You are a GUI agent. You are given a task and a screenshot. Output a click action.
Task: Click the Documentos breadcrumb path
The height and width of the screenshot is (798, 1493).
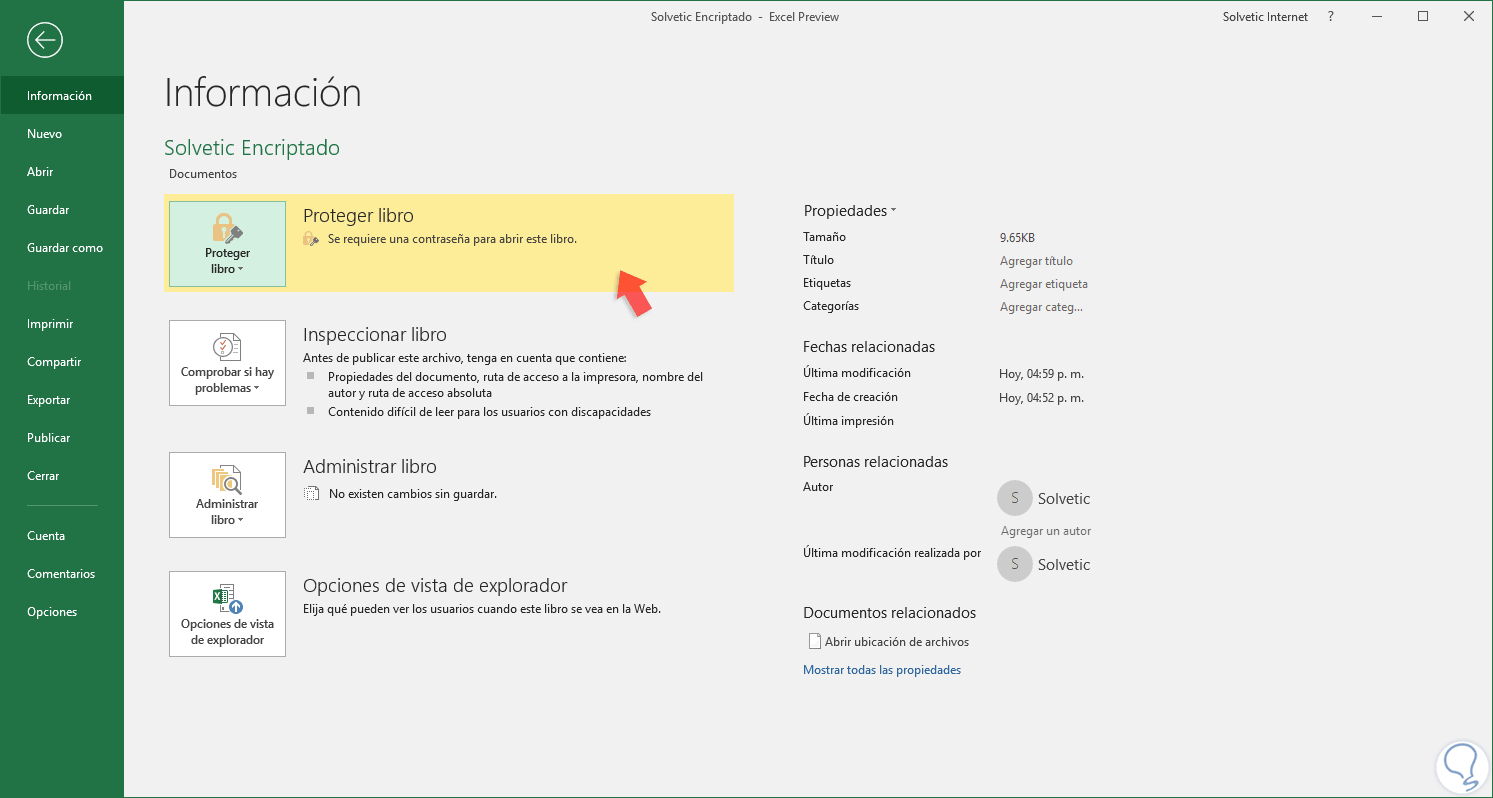coord(203,174)
